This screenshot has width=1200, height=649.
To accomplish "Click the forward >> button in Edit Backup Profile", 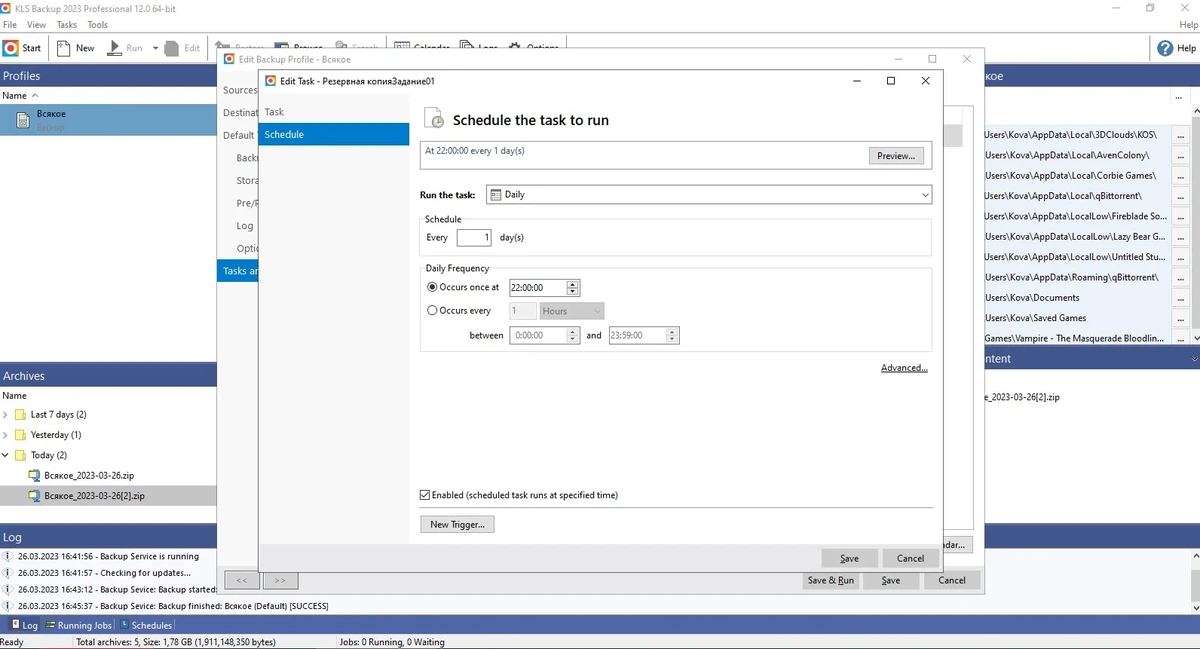I will click(280, 580).
